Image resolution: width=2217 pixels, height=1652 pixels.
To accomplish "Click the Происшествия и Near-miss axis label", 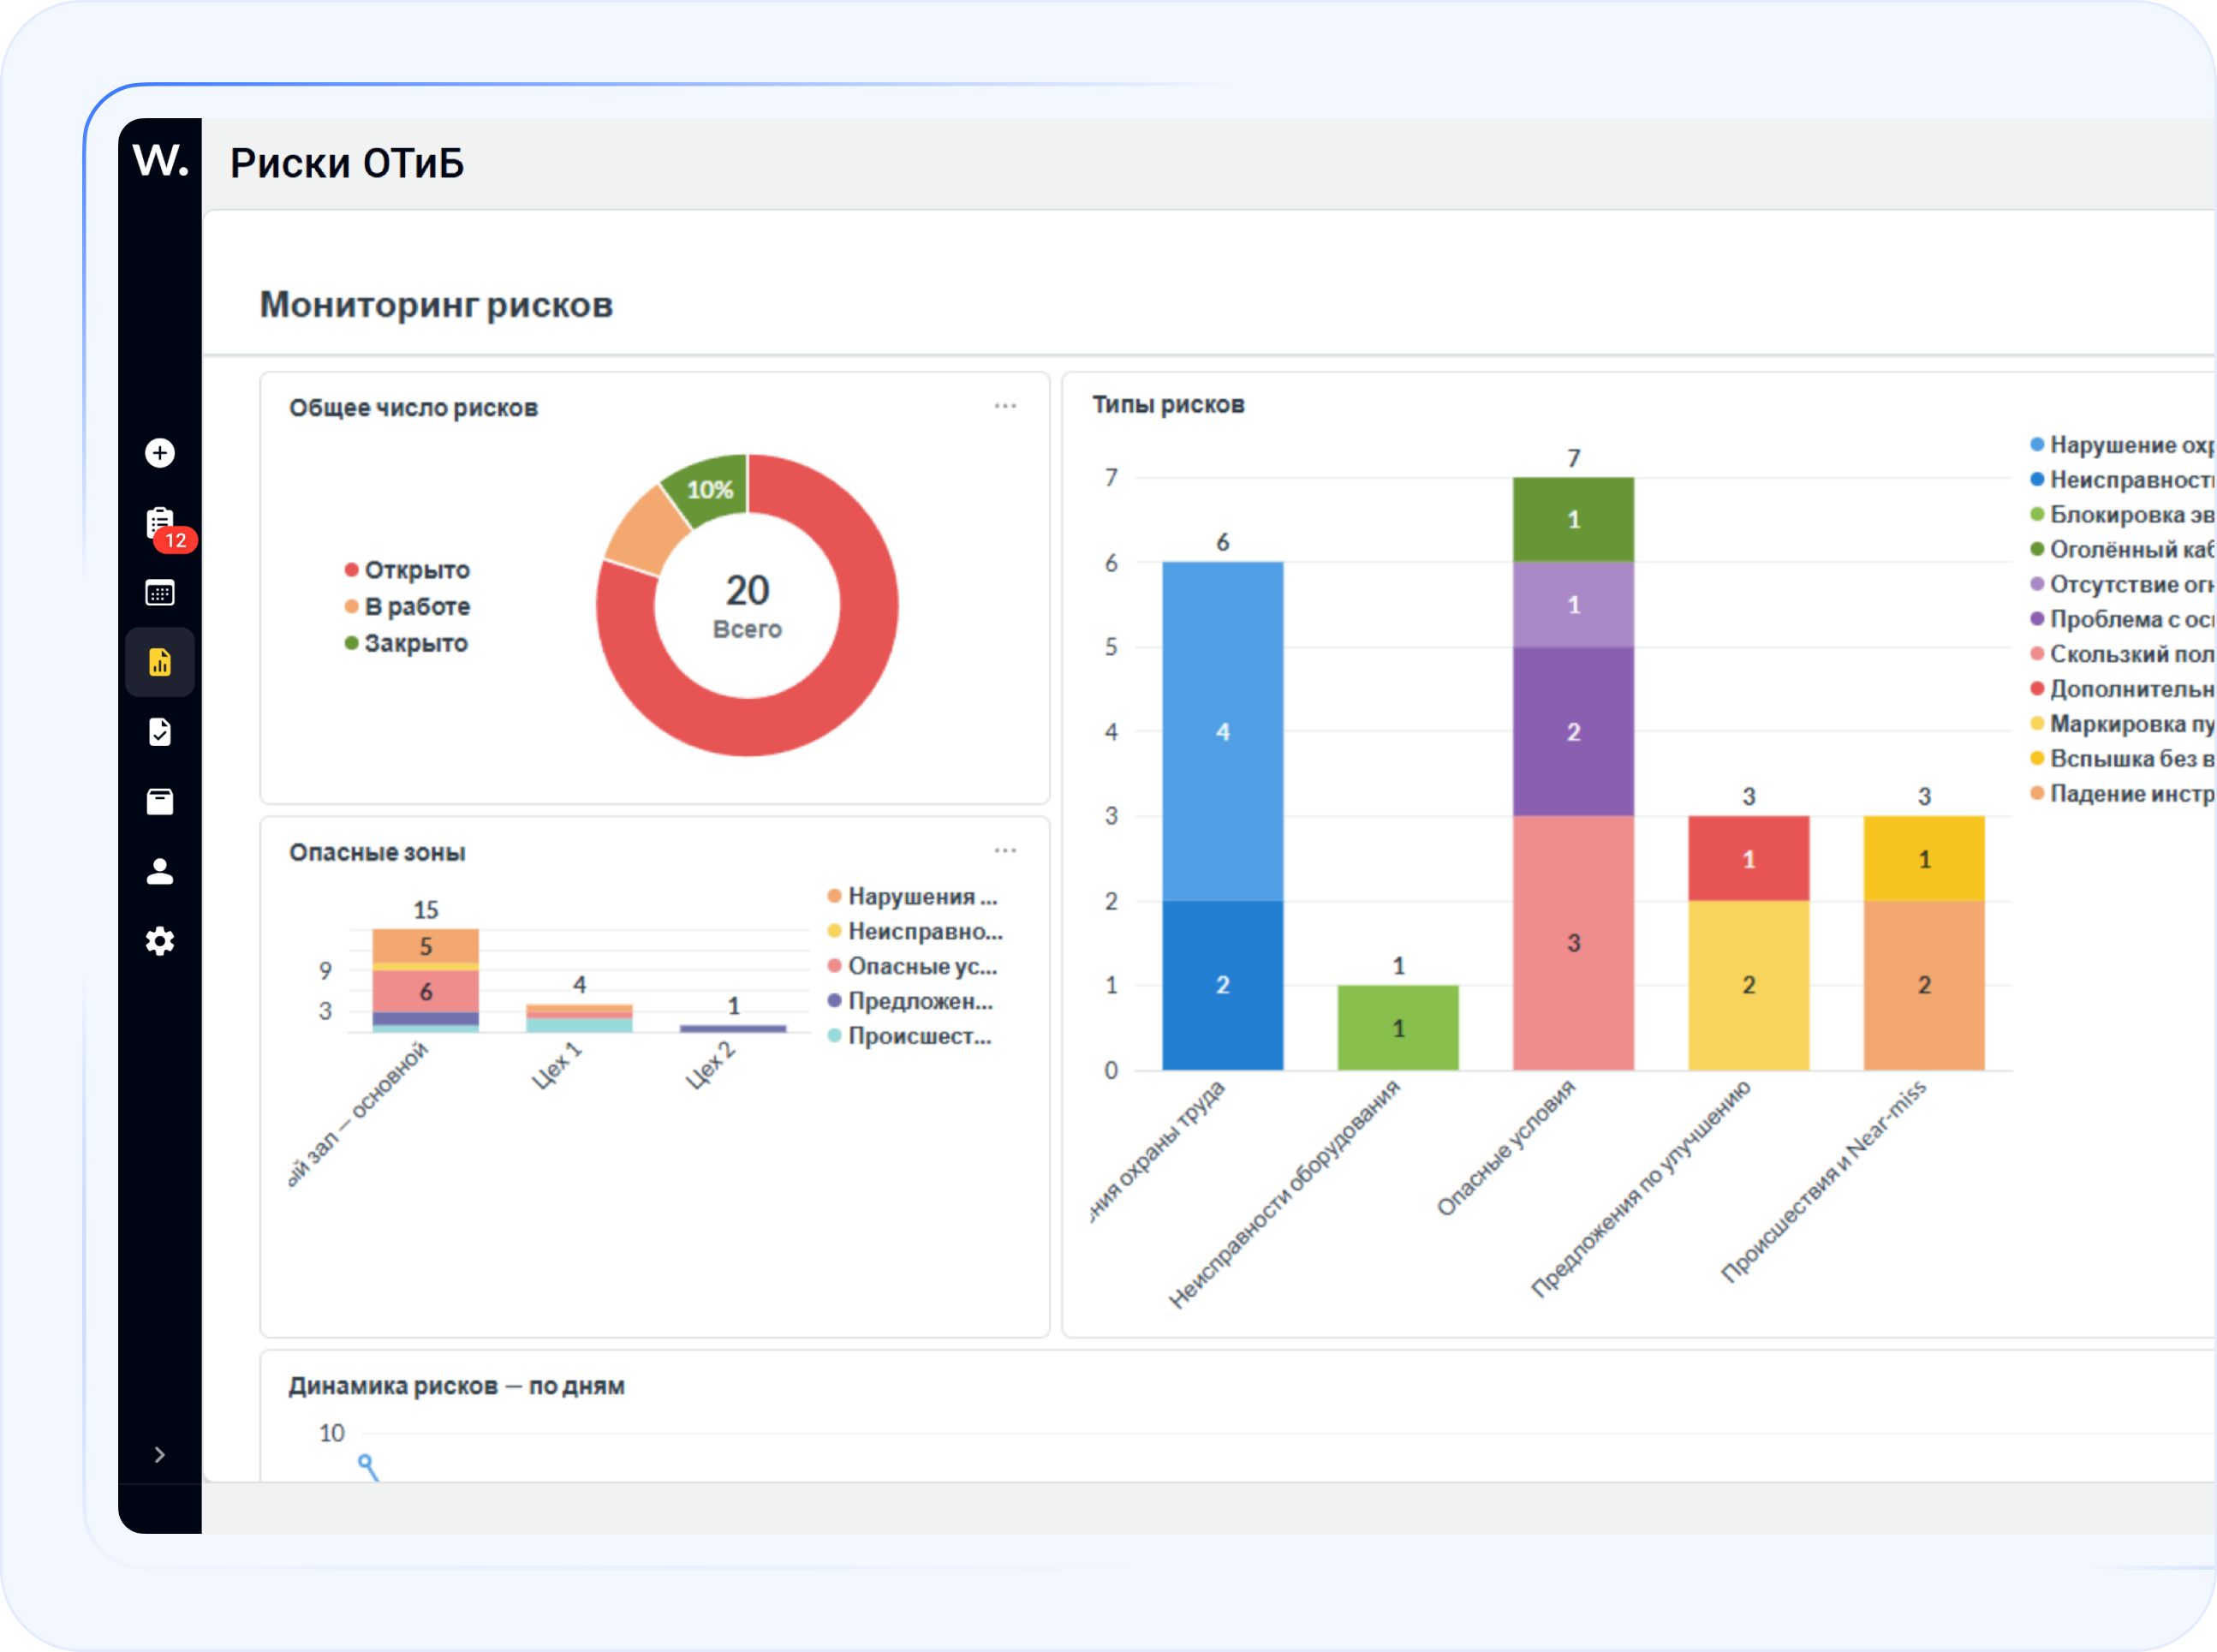I will coord(1824,1181).
